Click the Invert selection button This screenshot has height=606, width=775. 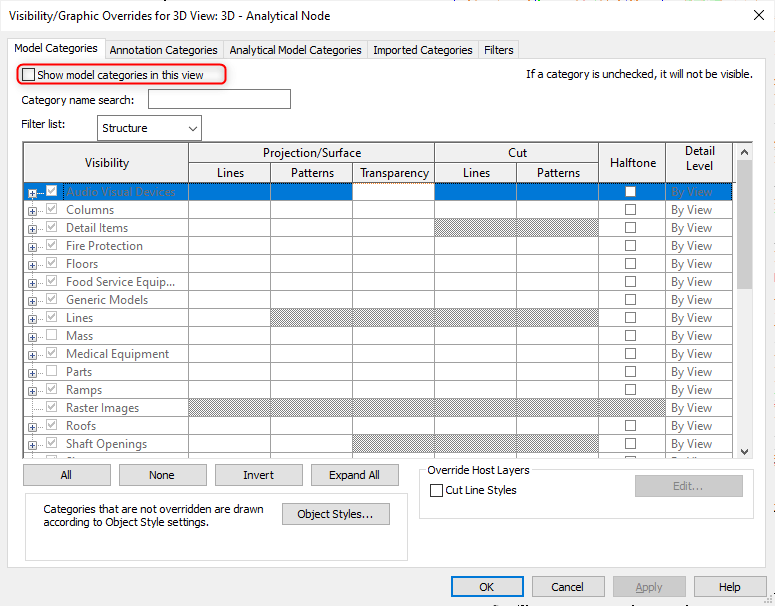258,475
